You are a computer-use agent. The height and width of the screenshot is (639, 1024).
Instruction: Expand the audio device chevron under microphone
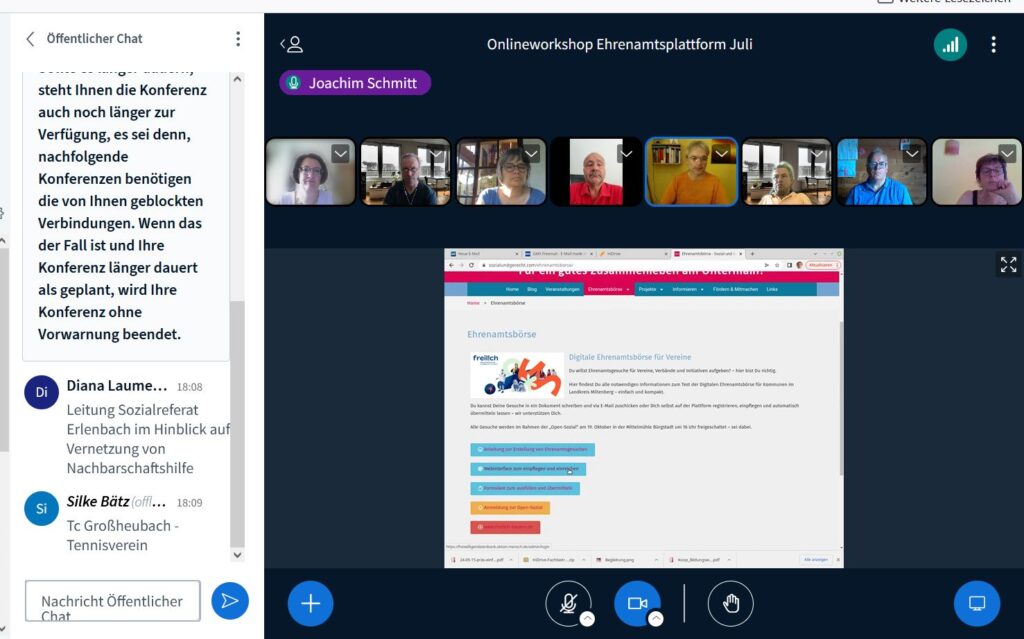(x=587, y=619)
